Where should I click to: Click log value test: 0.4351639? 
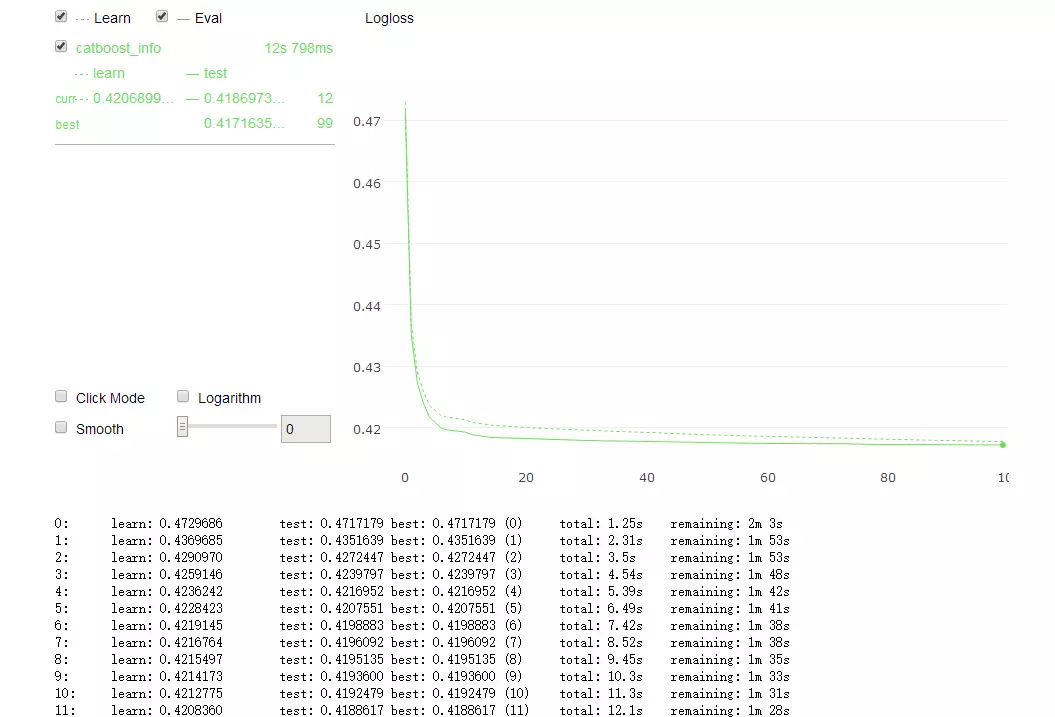tap(332, 541)
